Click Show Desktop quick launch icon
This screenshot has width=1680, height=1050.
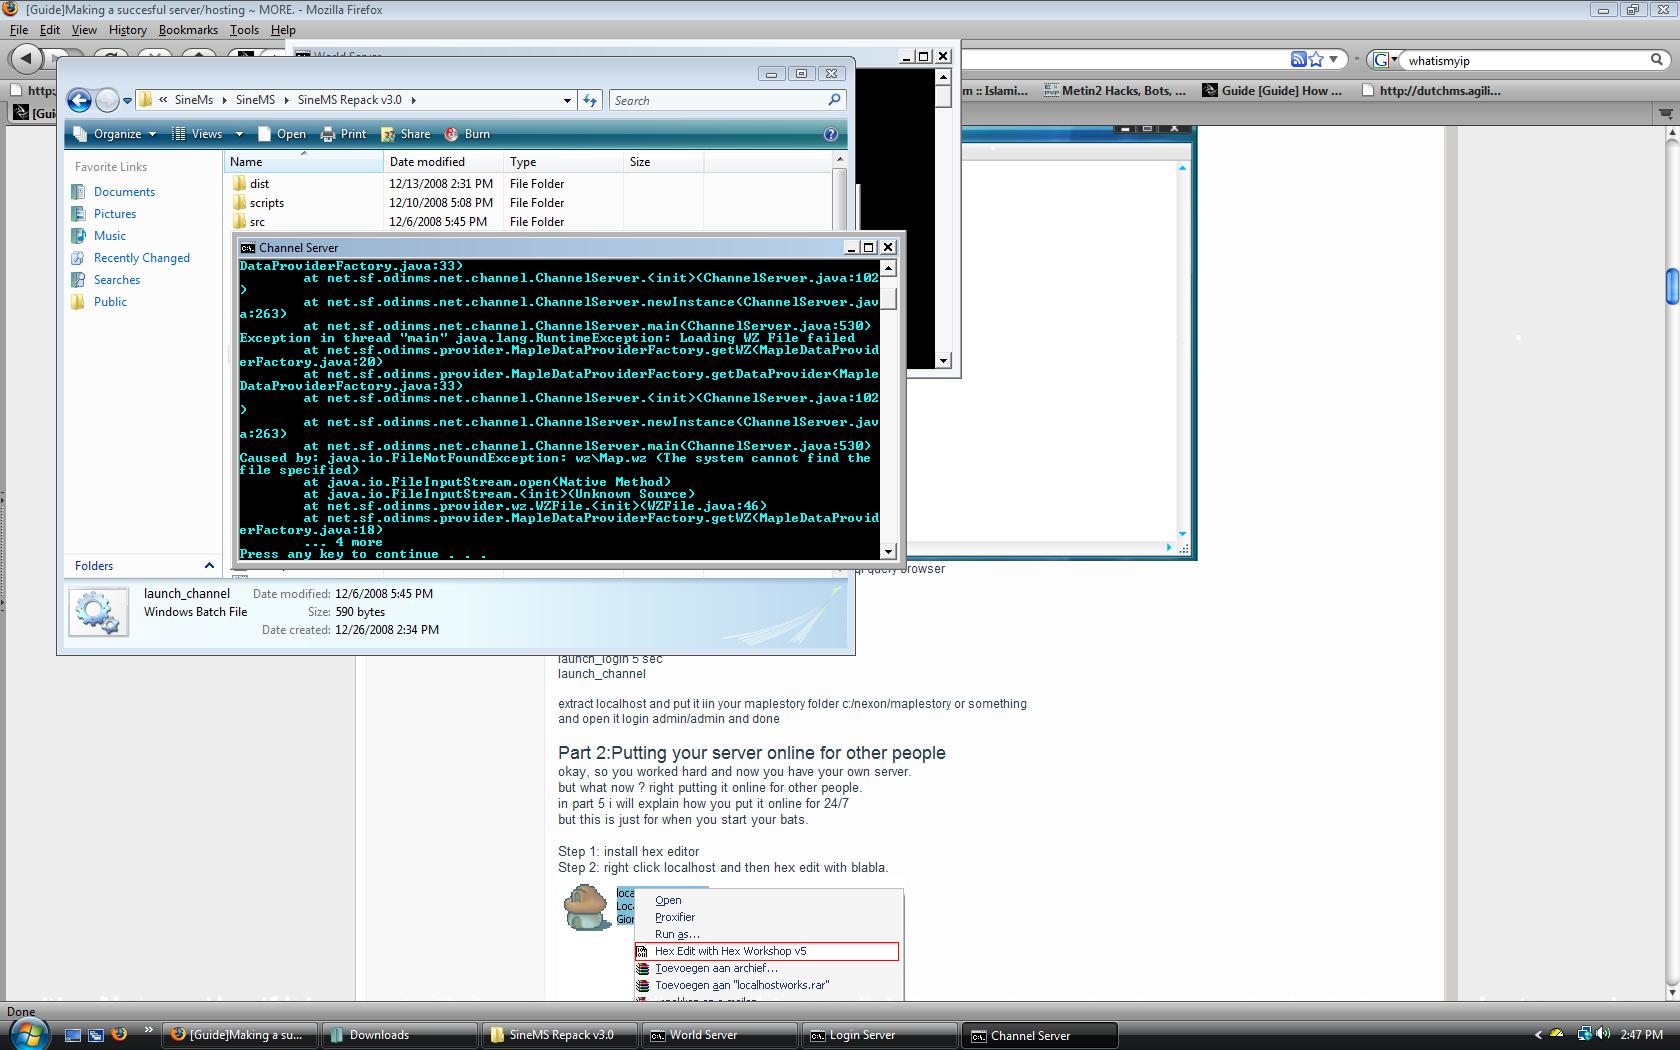point(73,1035)
